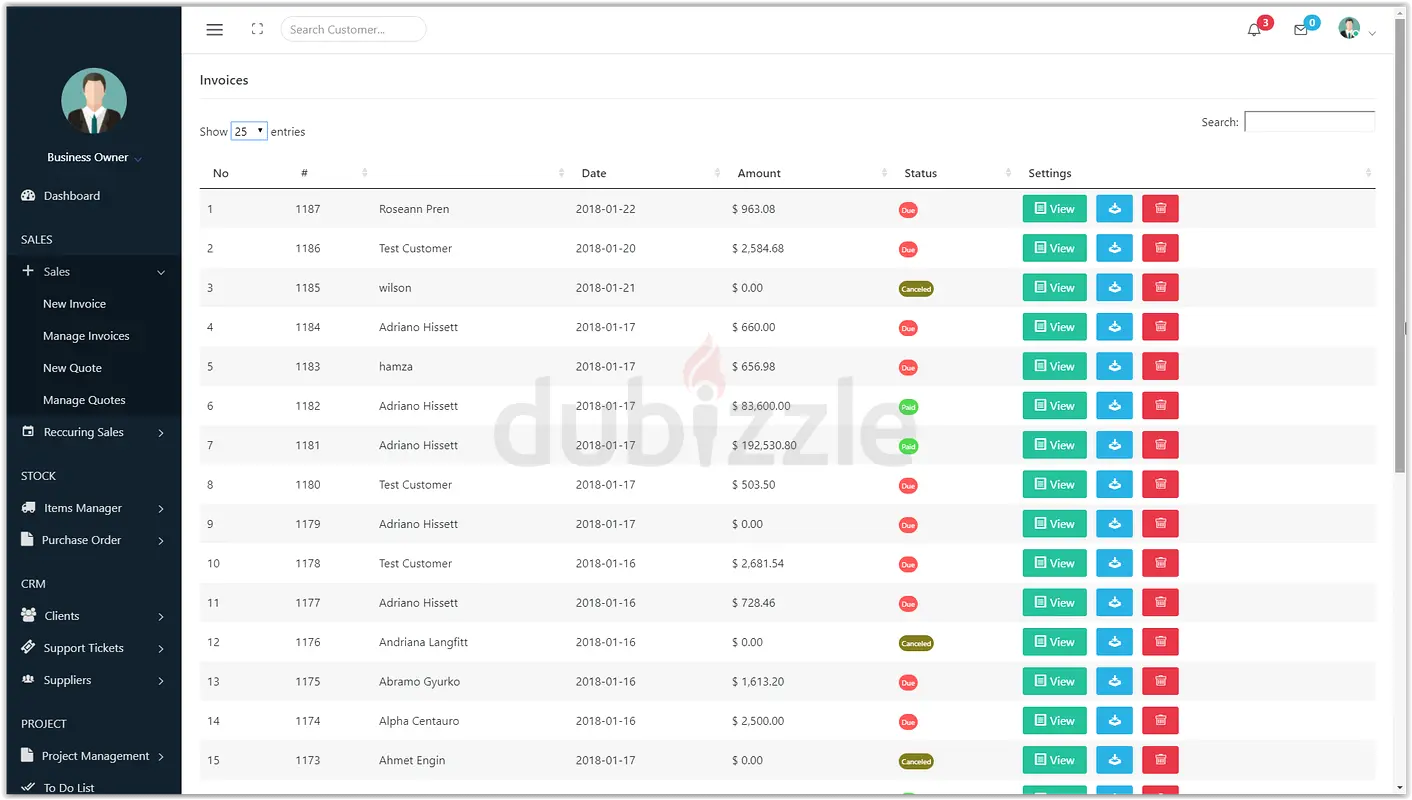Open the notifications bell icon

click(1254, 30)
